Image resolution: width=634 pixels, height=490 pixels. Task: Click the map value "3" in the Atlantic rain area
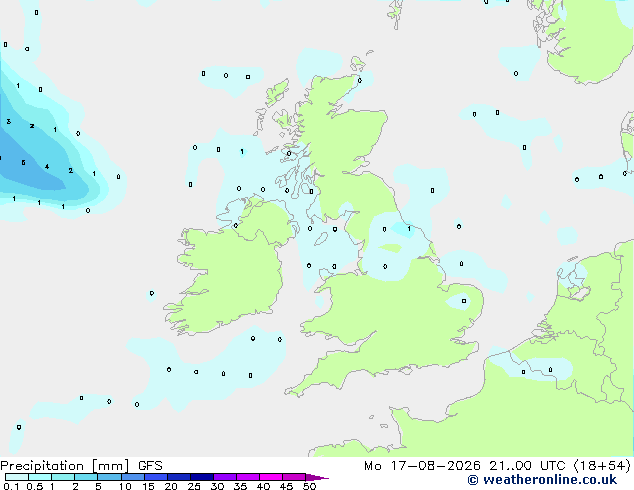[x=8, y=121]
